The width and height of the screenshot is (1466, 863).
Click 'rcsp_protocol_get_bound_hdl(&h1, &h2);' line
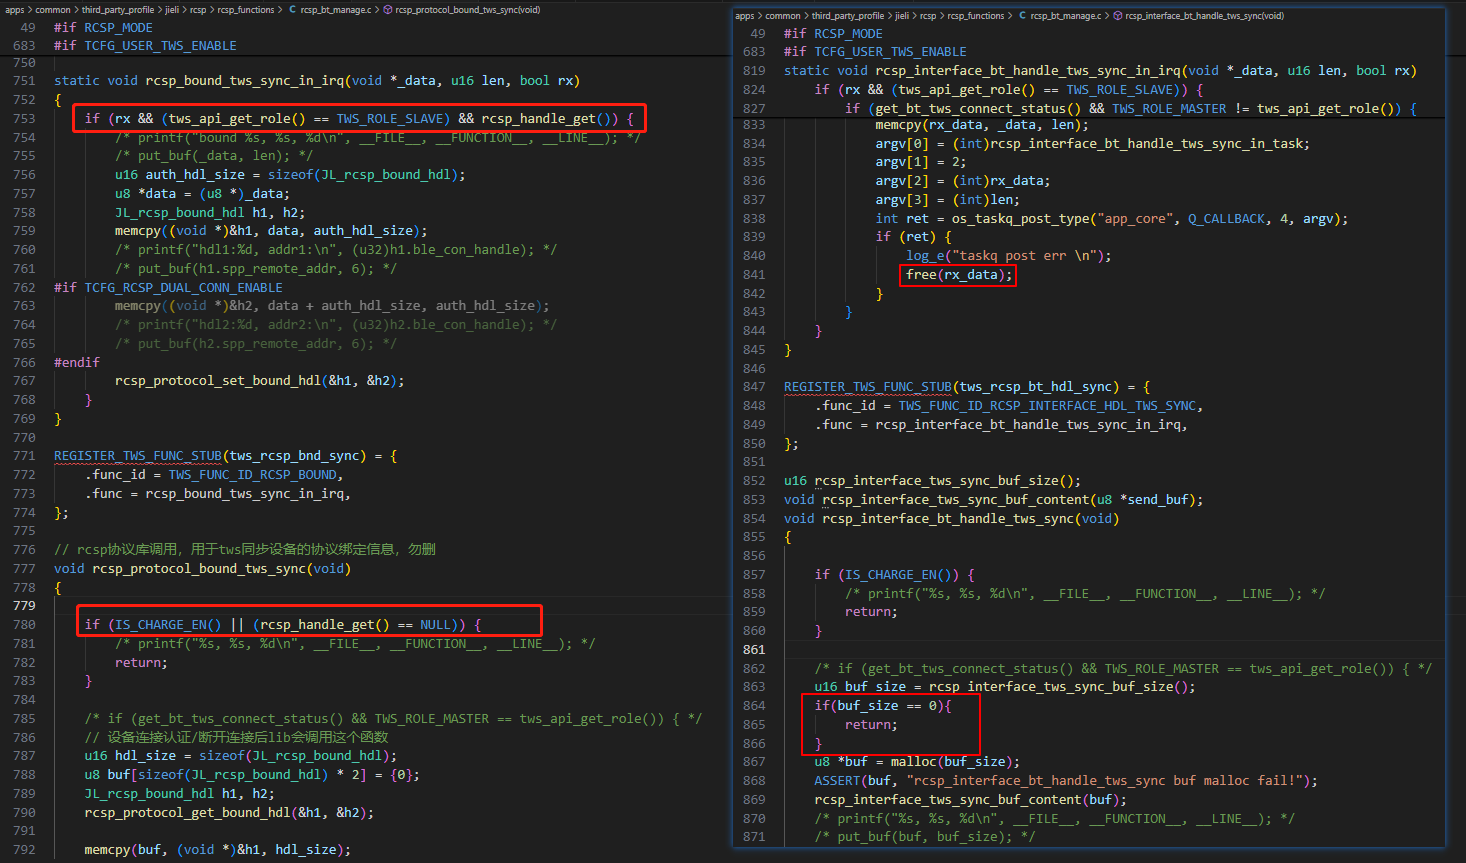pyautogui.click(x=229, y=812)
